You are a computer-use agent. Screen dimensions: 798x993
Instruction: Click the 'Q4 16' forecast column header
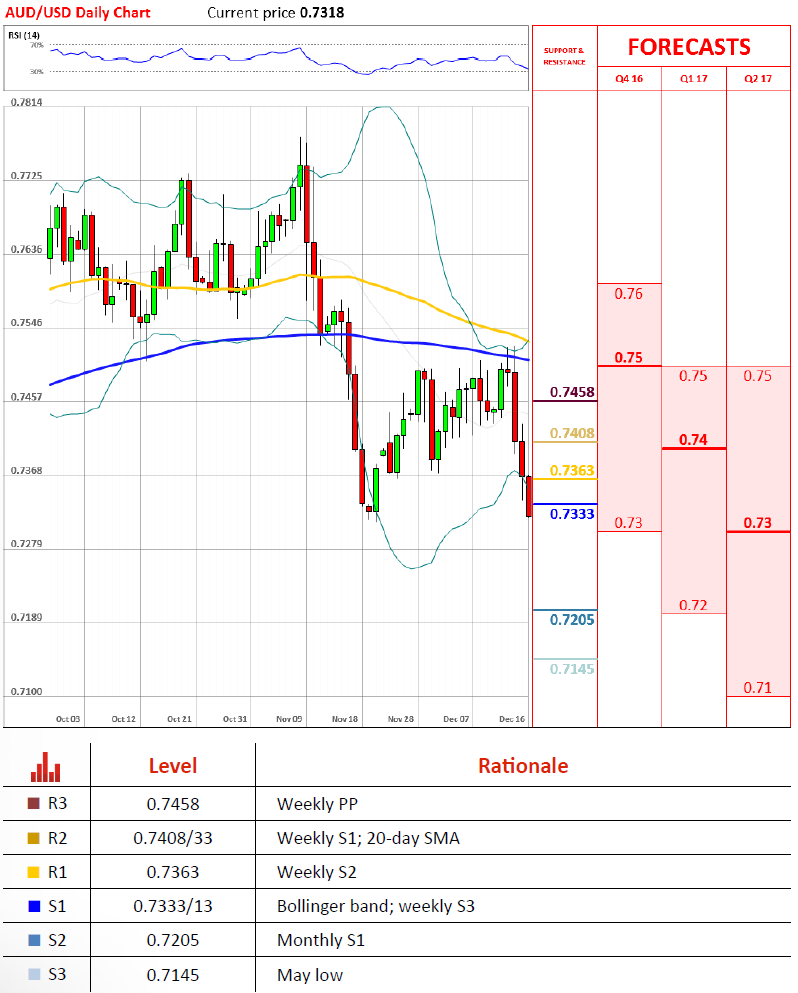pos(629,79)
